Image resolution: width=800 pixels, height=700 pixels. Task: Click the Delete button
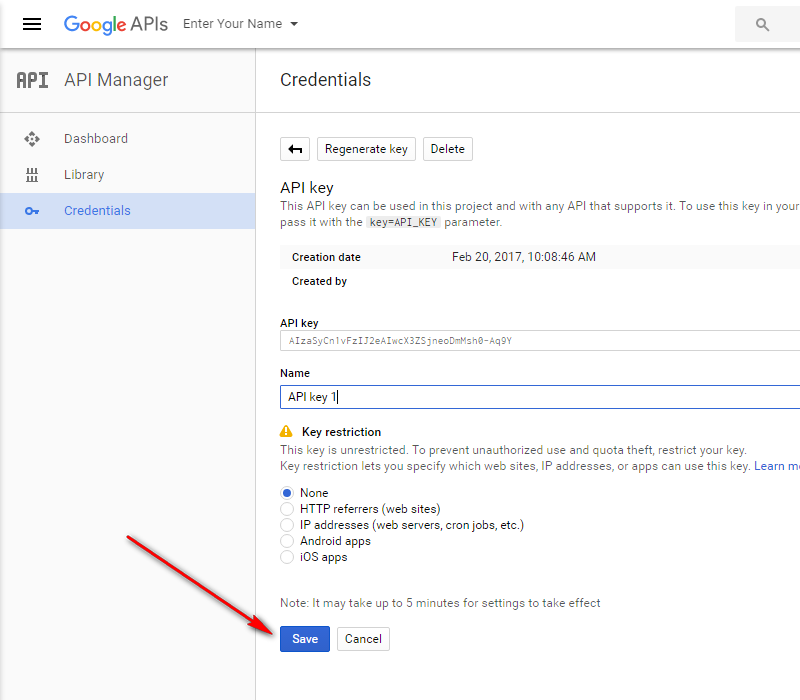pyautogui.click(x=447, y=149)
